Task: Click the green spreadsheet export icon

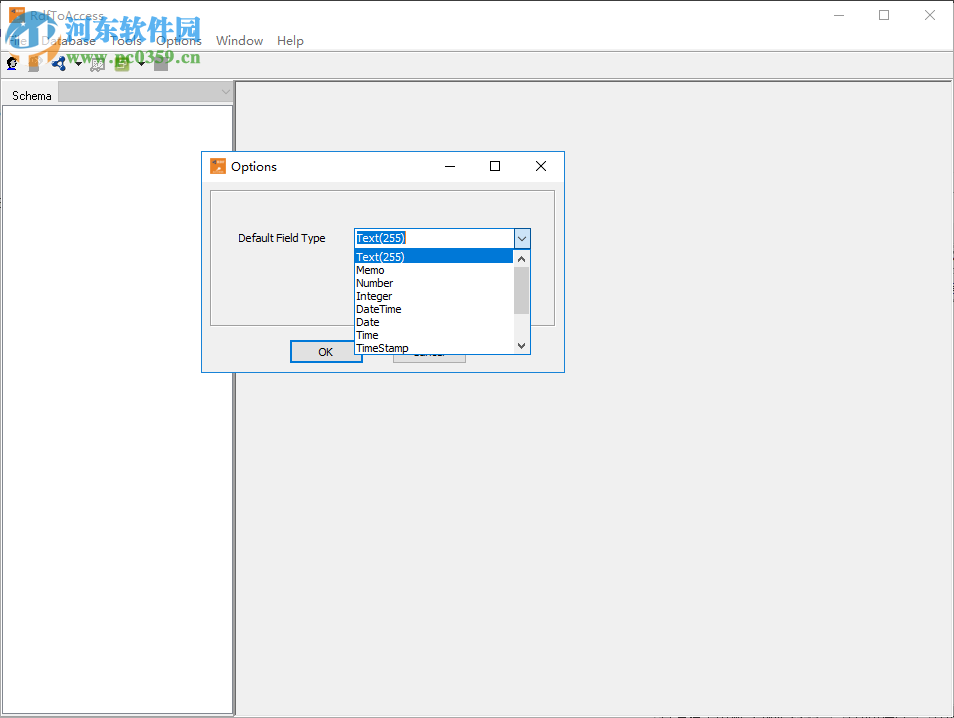Action: coord(121,63)
